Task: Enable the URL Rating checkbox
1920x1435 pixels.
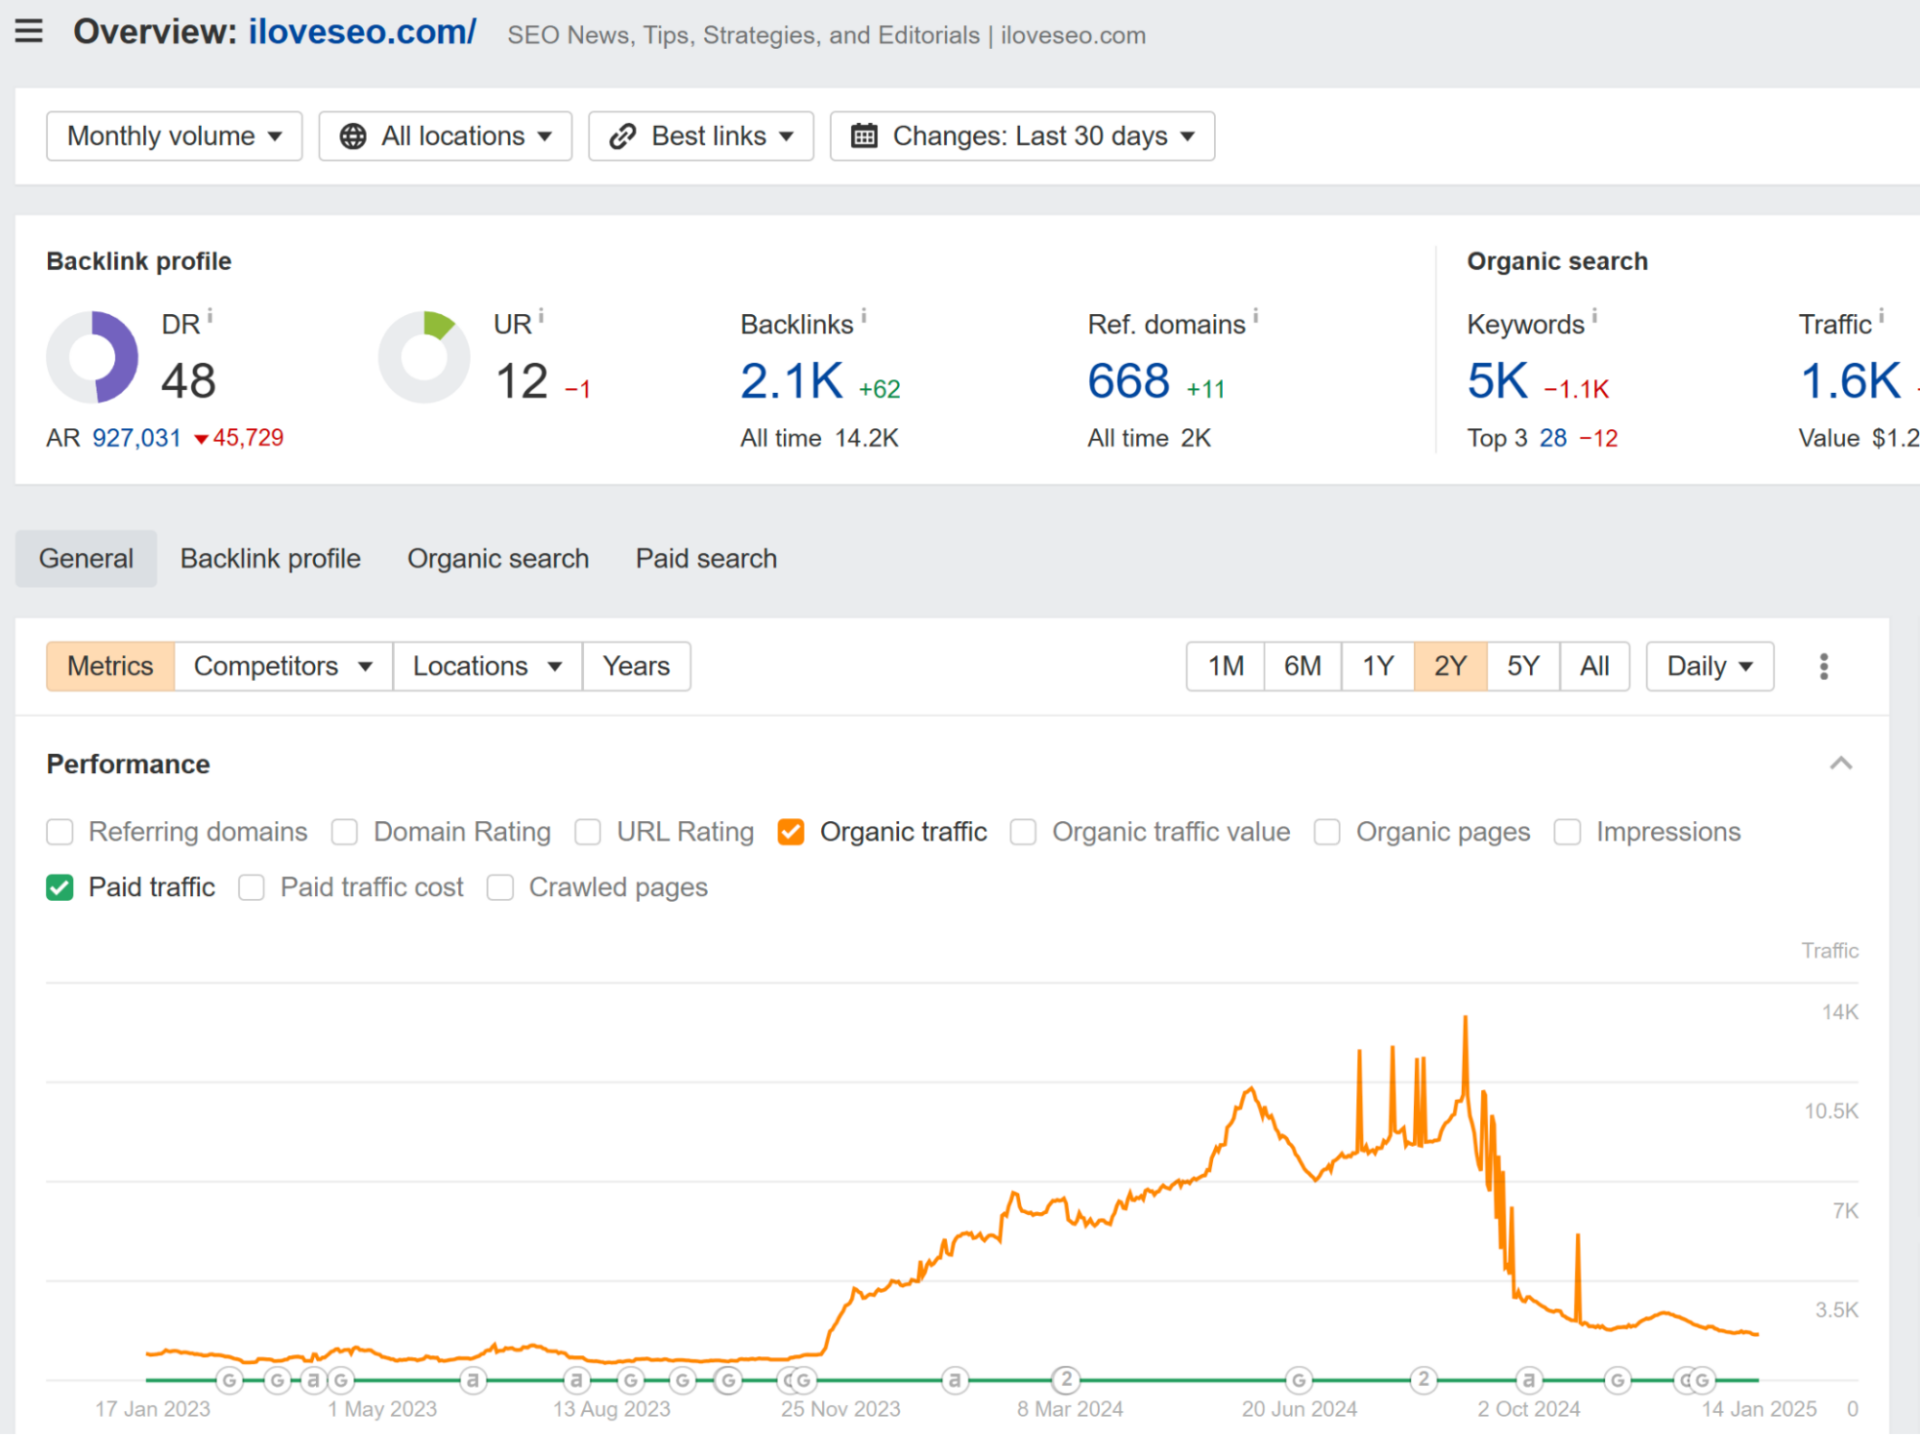Action: (x=588, y=832)
